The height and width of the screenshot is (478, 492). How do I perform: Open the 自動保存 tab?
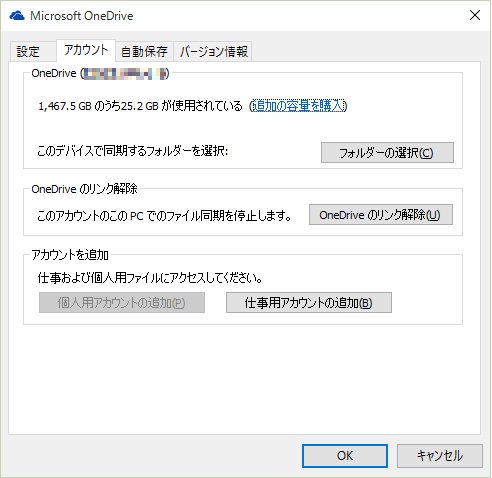(144, 52)
